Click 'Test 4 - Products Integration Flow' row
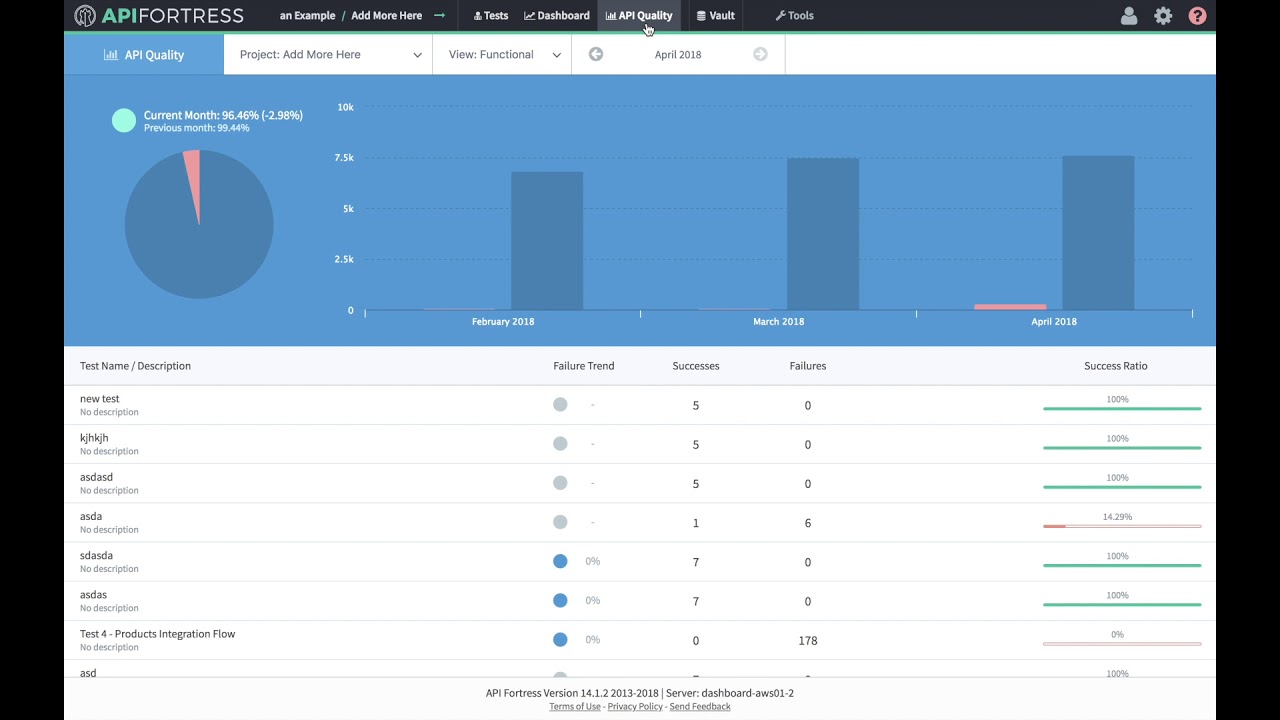Screen dimensions: 1280x720 click(x=640, y=640)
